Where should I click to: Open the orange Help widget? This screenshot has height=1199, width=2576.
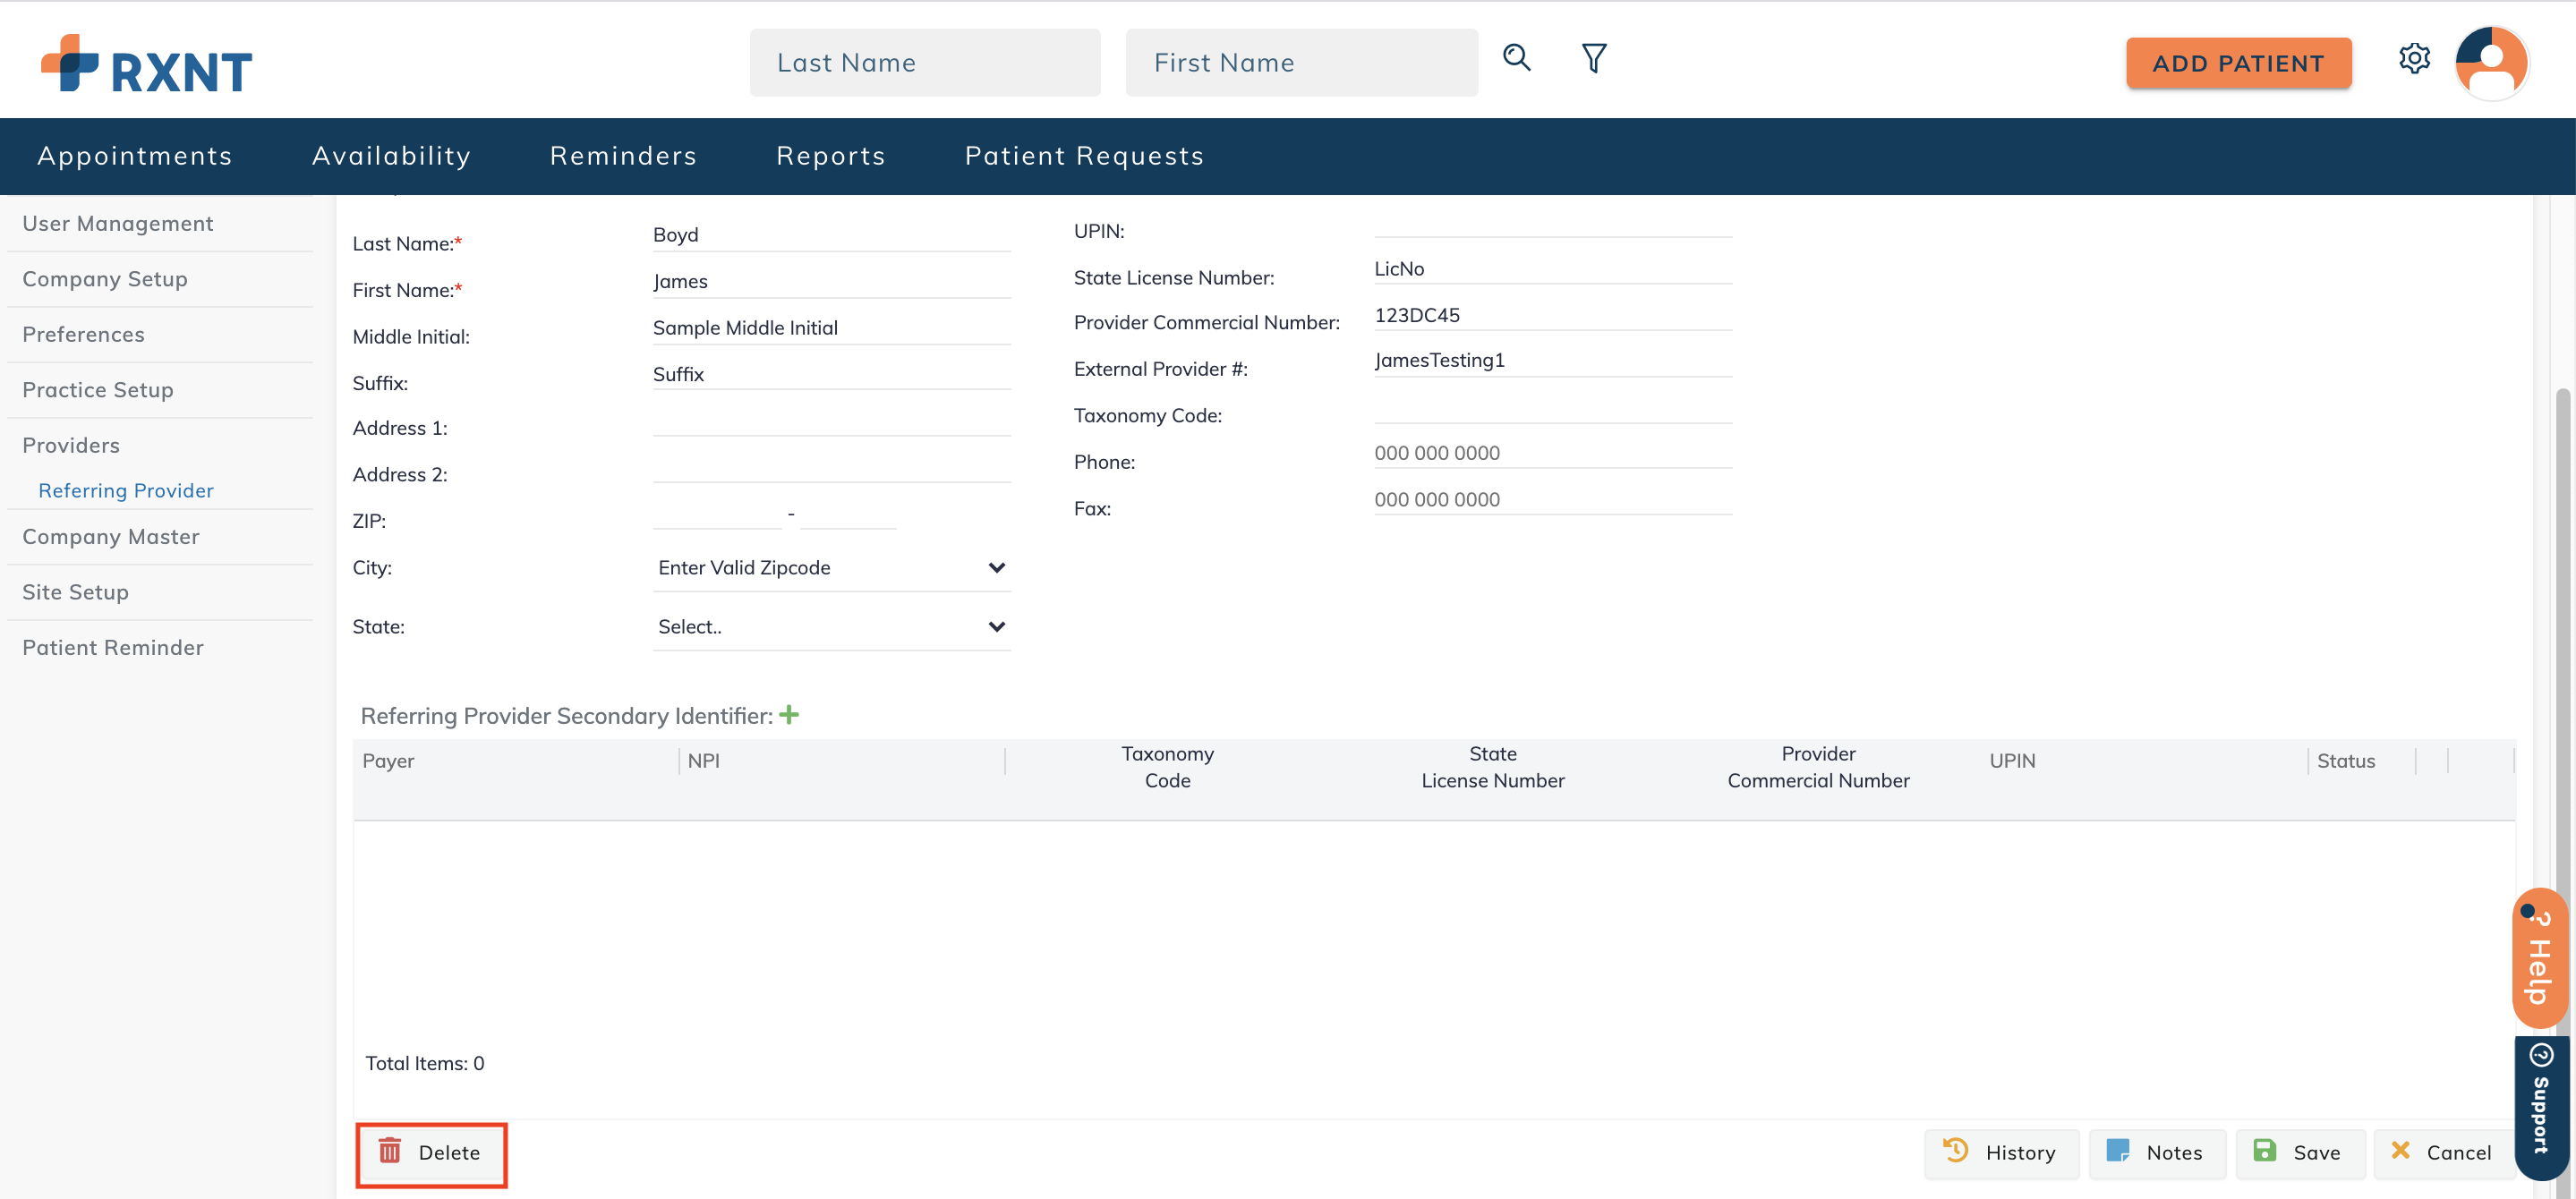click(x=2539, y=958)
